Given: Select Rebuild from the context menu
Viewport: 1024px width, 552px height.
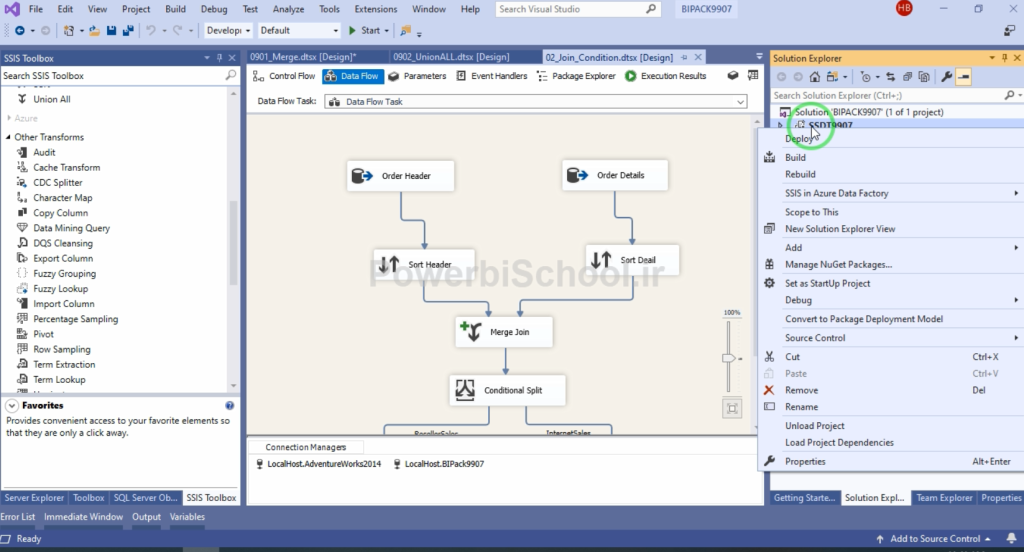Looking at the screenshot, I should pos(800,174).
